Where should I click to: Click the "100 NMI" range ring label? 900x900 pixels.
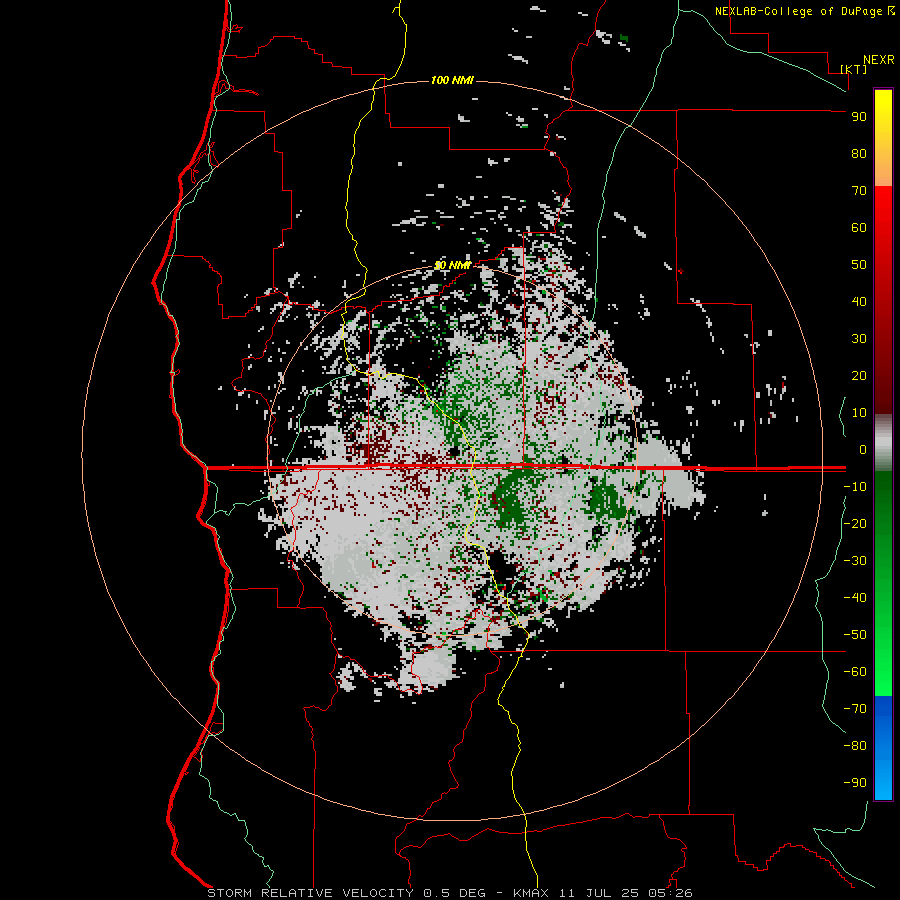pos(452,80)
